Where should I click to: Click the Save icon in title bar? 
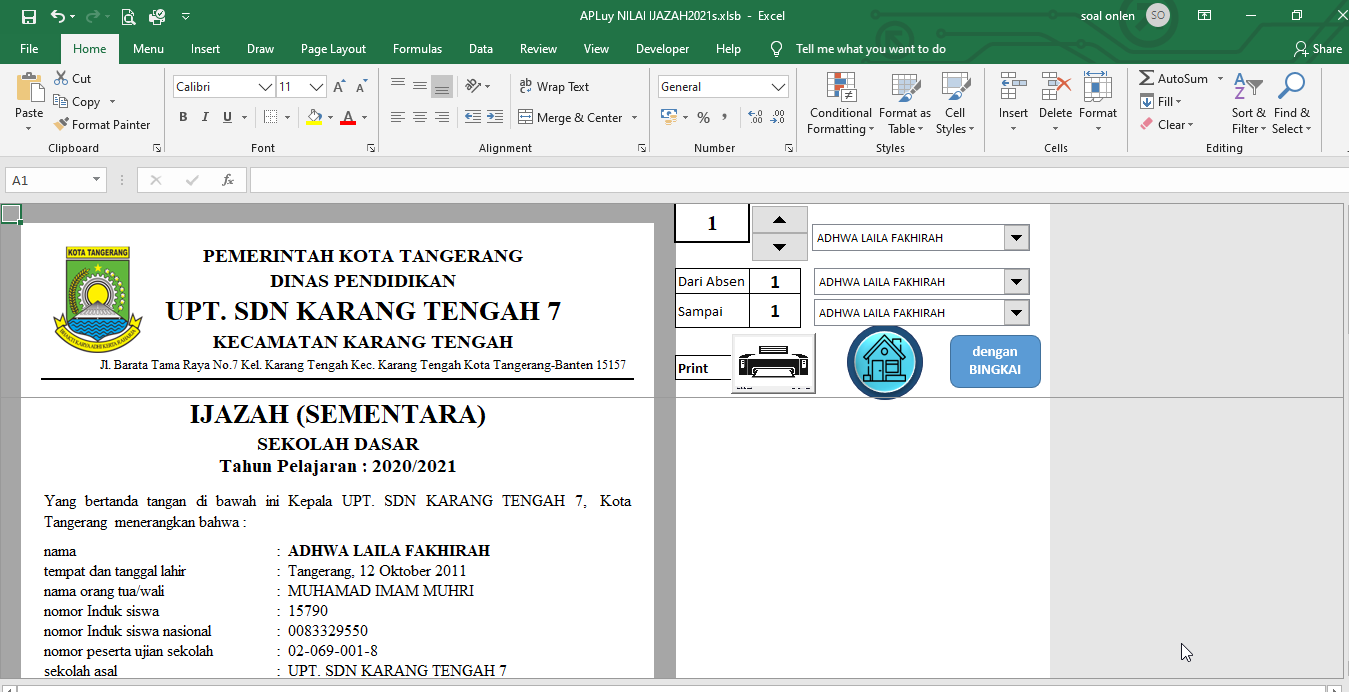coord(29,16)
